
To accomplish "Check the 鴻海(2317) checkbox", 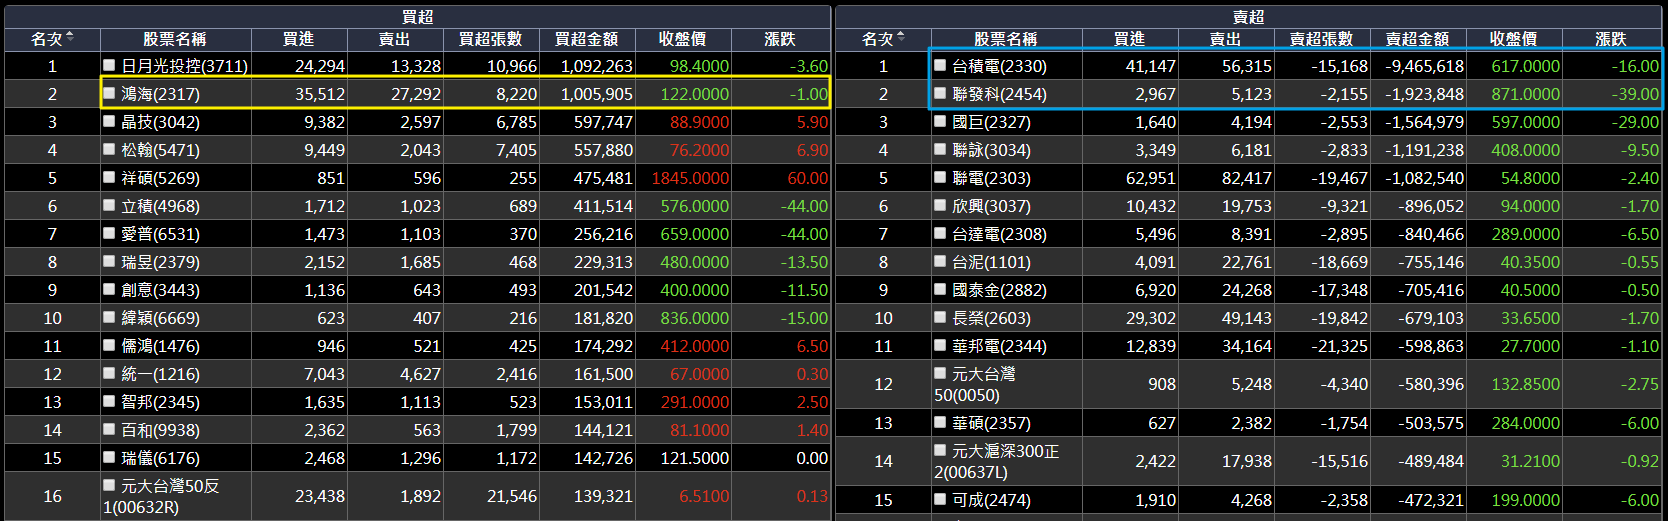I will coord(109,93).
